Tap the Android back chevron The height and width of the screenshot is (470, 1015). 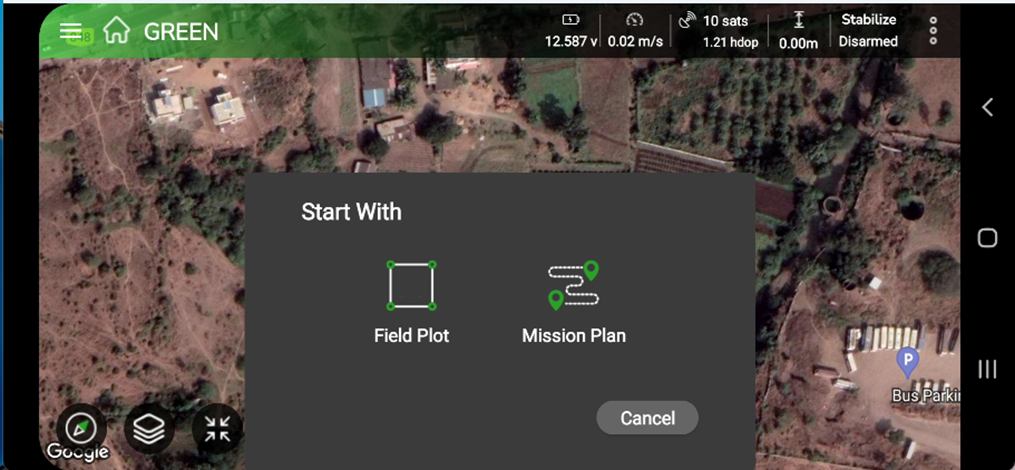tap(987, 107)
